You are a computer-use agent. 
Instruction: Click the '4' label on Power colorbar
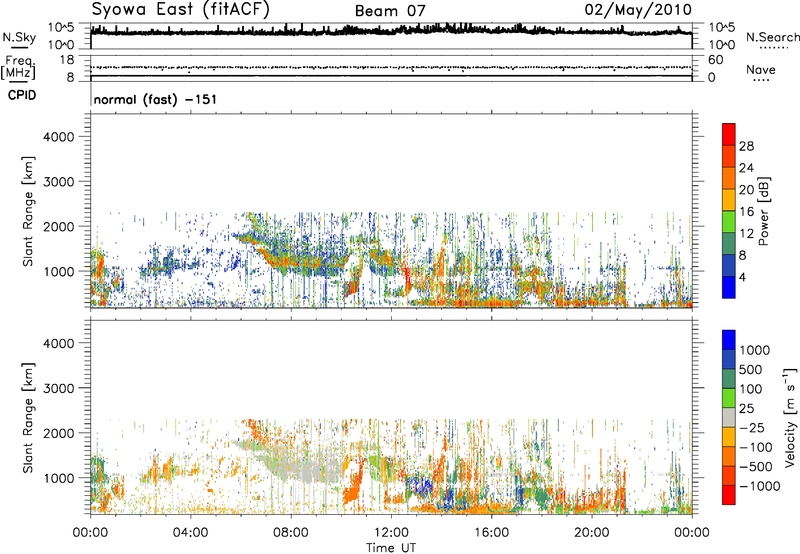(742, 278)
